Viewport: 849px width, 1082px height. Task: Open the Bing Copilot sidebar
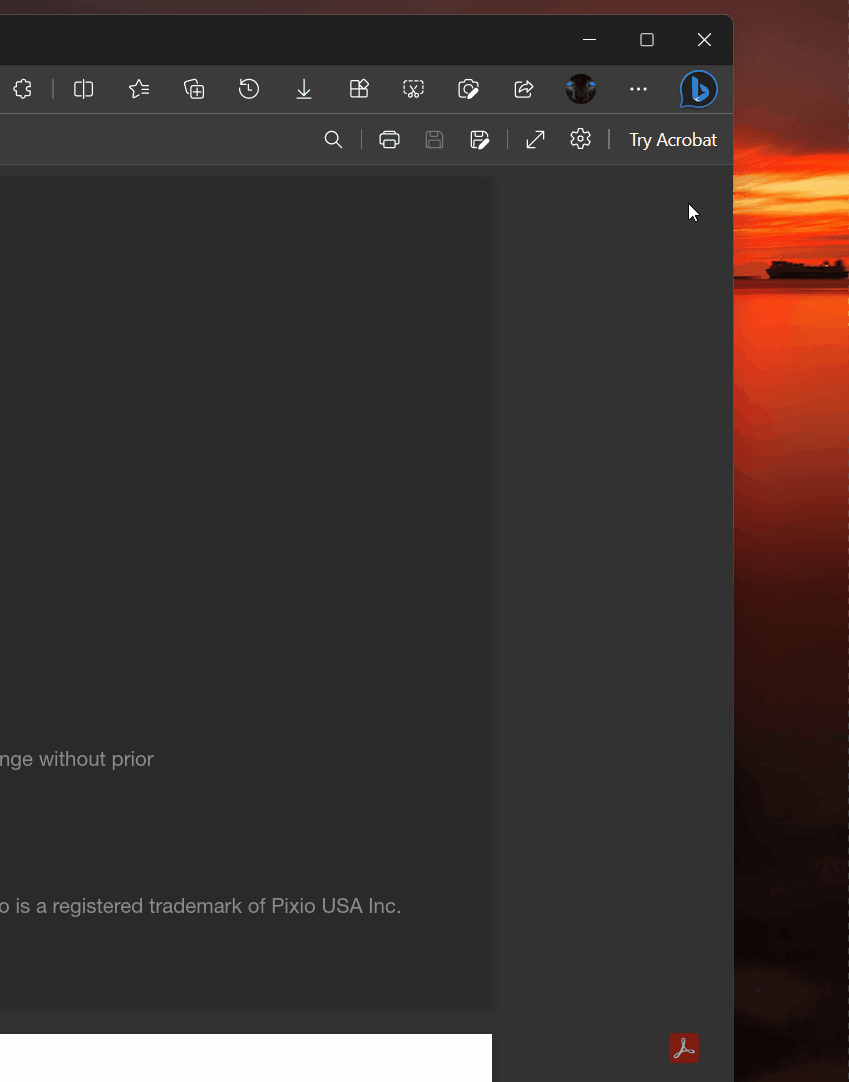coord(699,90)
